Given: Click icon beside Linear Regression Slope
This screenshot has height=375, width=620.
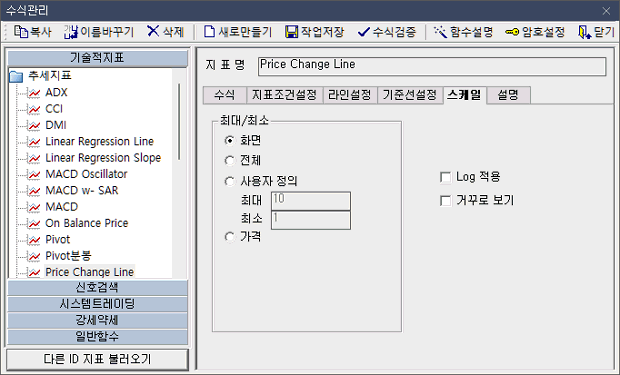Looking at the screenshot, I should click(x=34, y=158).
